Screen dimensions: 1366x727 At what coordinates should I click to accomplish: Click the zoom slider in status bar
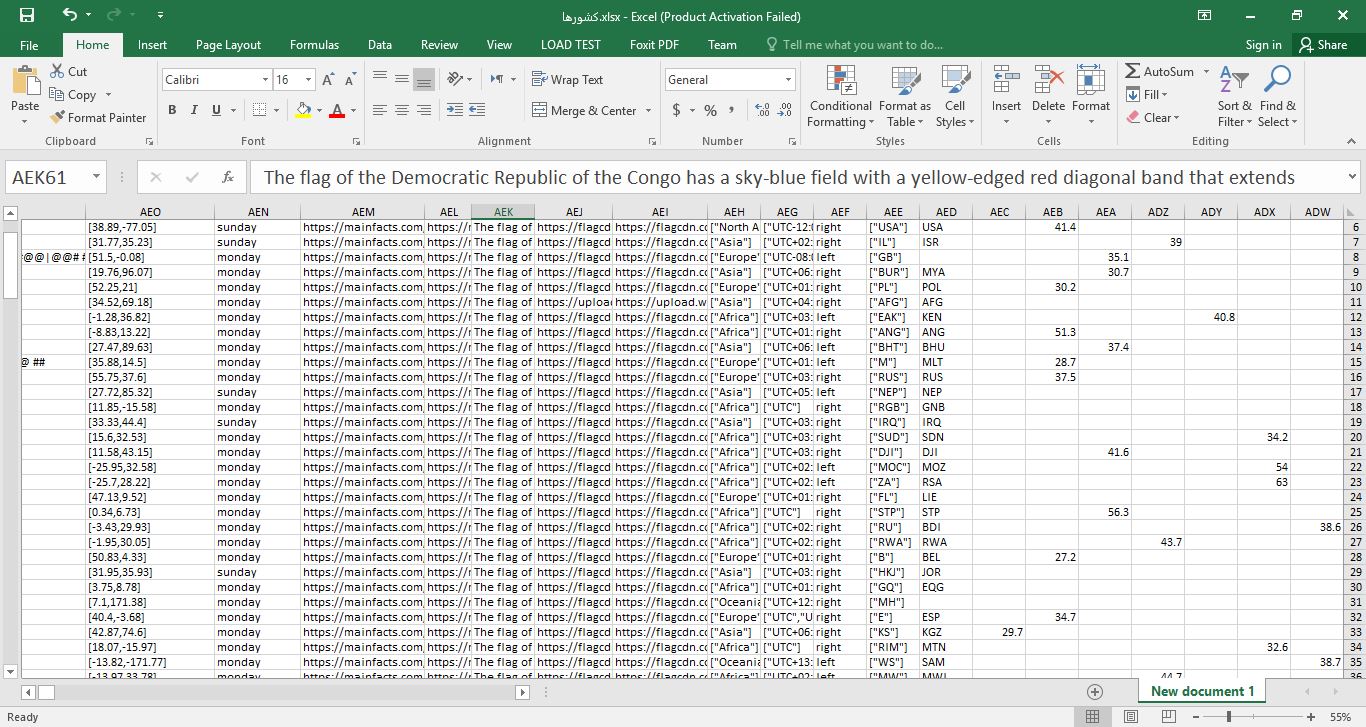point(1229,717)
